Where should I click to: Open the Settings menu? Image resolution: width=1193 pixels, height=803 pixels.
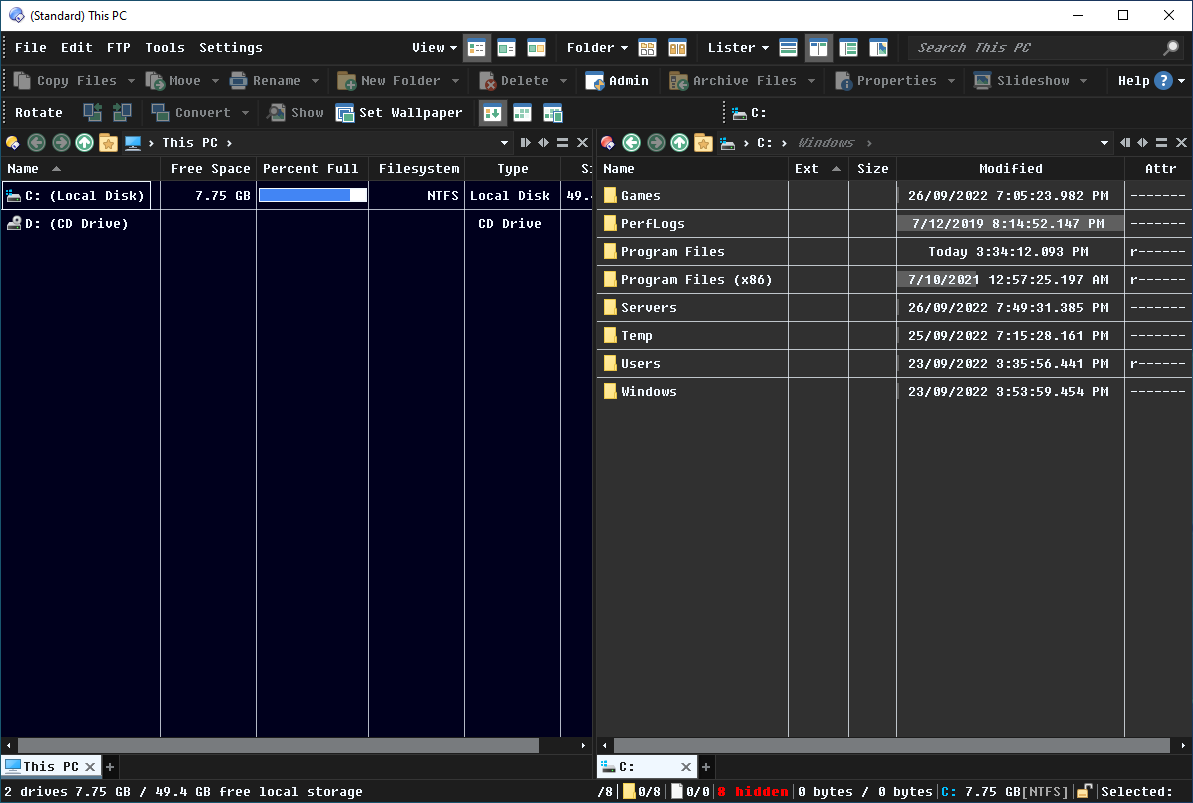click(231, 48)
